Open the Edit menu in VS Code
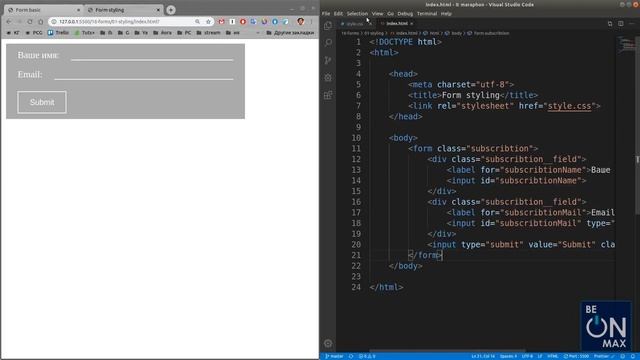 pyautogui.click(x=338, y=13)
